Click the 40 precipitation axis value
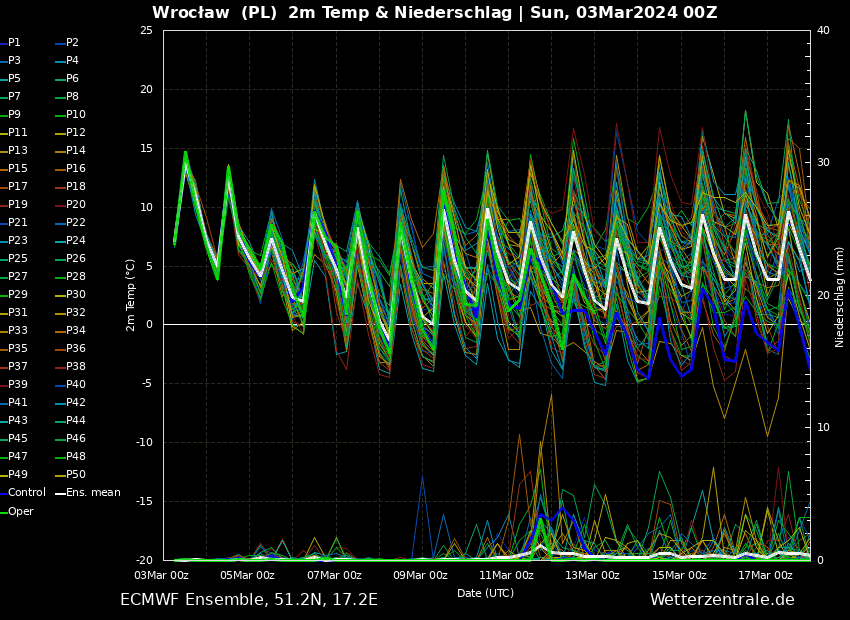850x620 pixels. pyautogui.click(x=823, y=30)
